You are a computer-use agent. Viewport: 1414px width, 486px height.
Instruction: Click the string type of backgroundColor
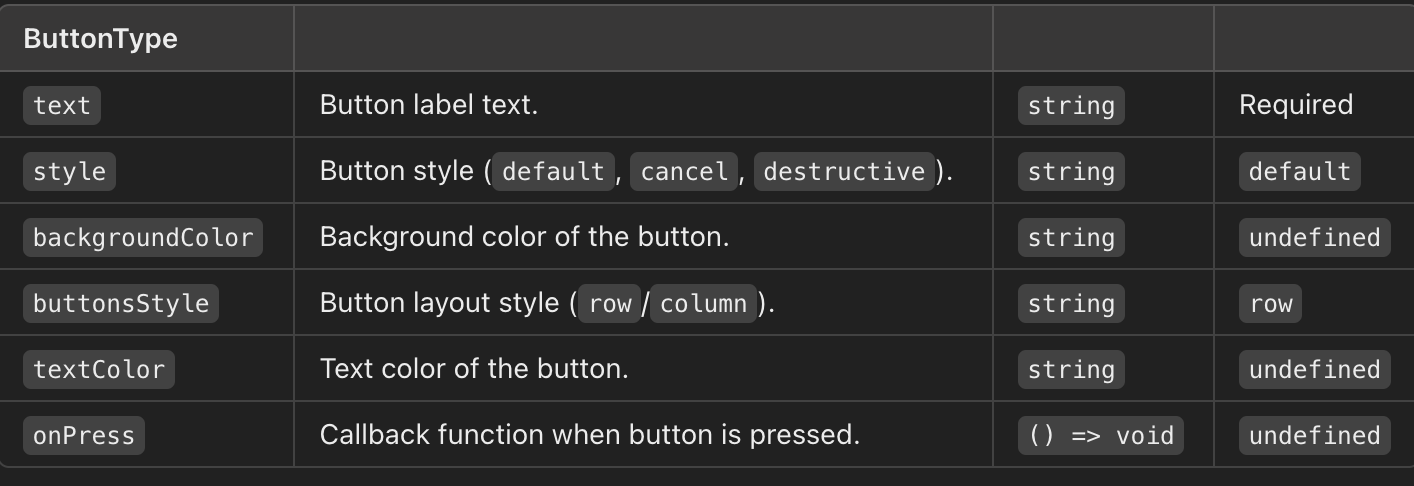(1071, 237)
